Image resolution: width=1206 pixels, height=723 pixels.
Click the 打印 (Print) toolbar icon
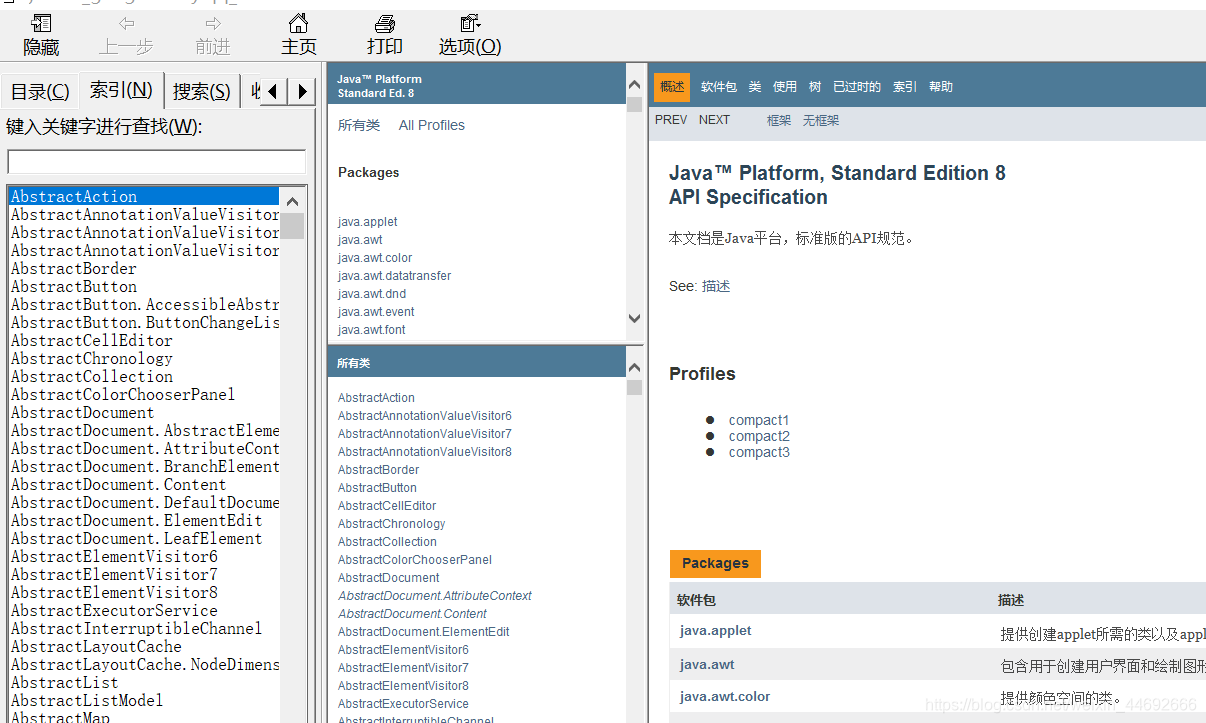tap(384, 32)
